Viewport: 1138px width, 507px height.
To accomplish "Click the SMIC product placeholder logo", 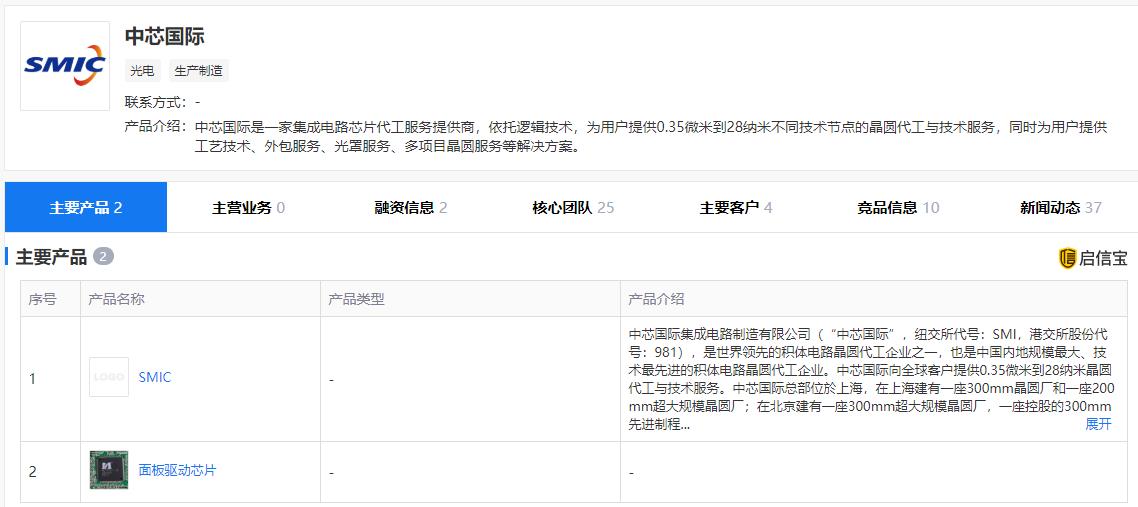I will [109, 377].
